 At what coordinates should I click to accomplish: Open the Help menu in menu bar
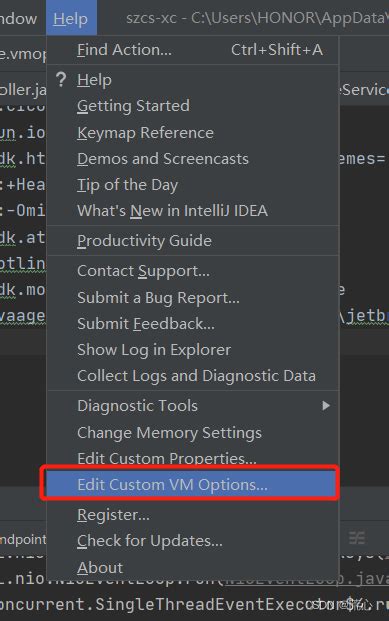coord(71,18)
